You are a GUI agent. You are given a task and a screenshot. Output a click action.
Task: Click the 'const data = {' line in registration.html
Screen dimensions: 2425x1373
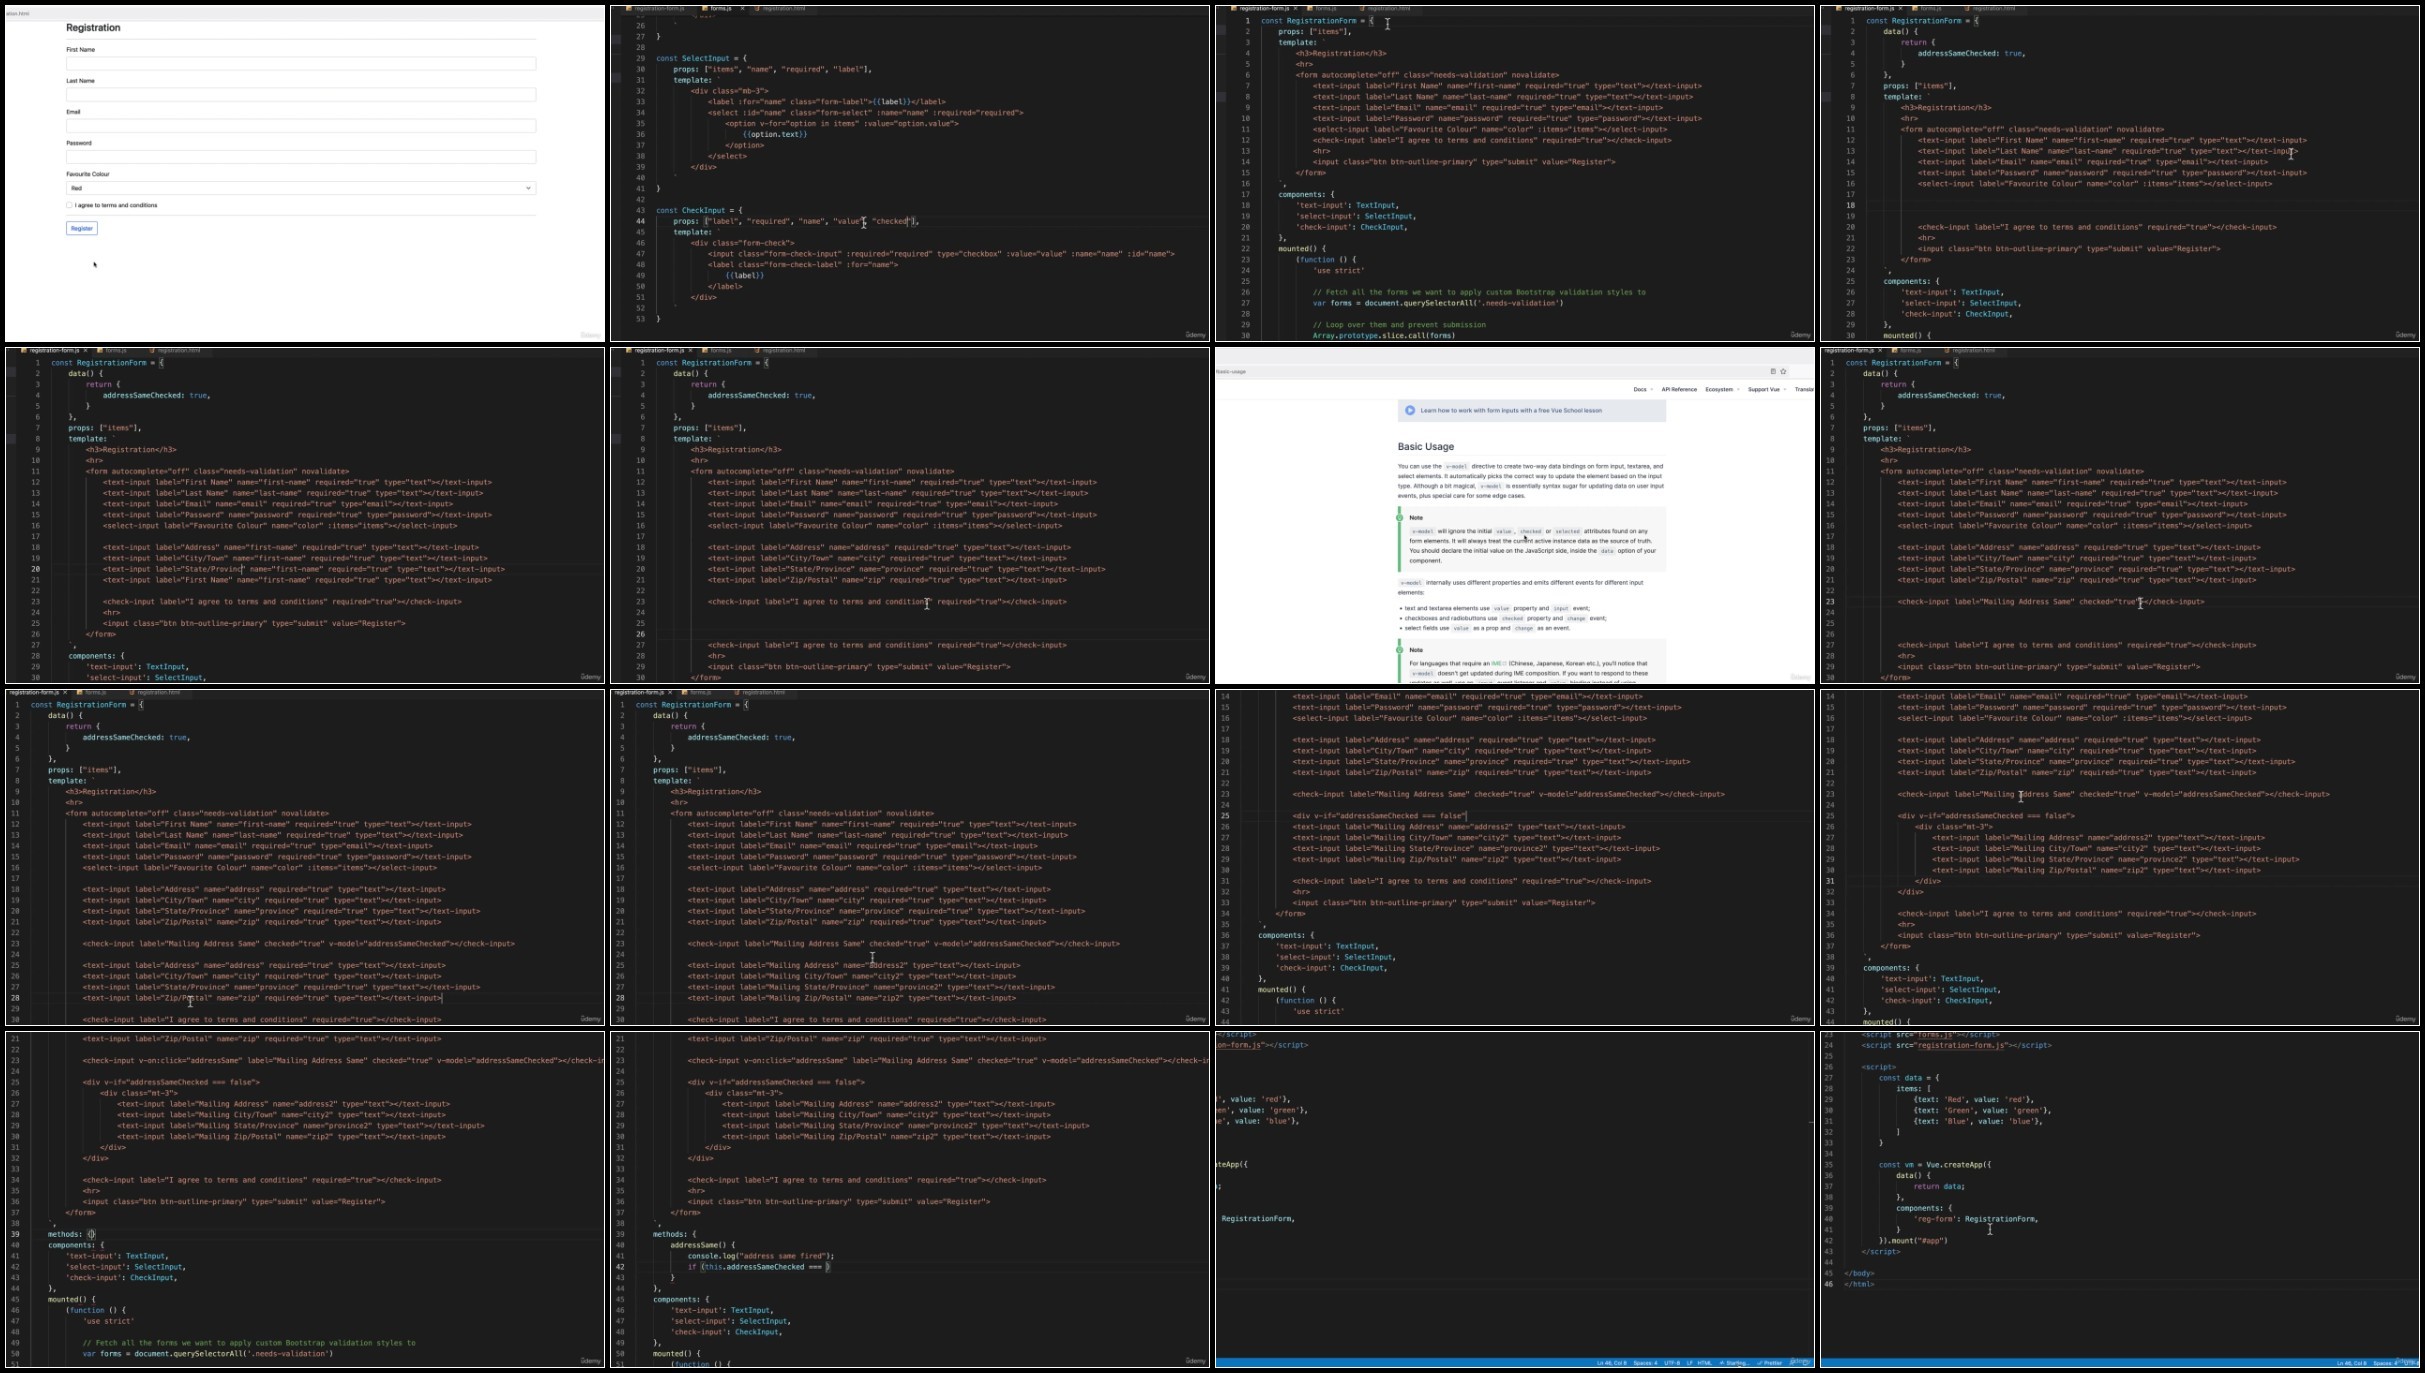(x=1909, y=1078)
